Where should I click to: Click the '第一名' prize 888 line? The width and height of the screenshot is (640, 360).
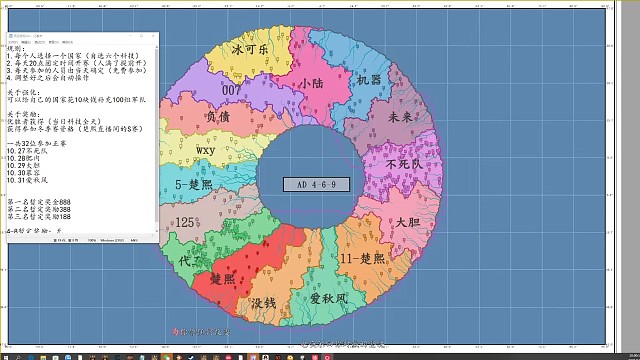pyautogui.click(x=39, y=202)
